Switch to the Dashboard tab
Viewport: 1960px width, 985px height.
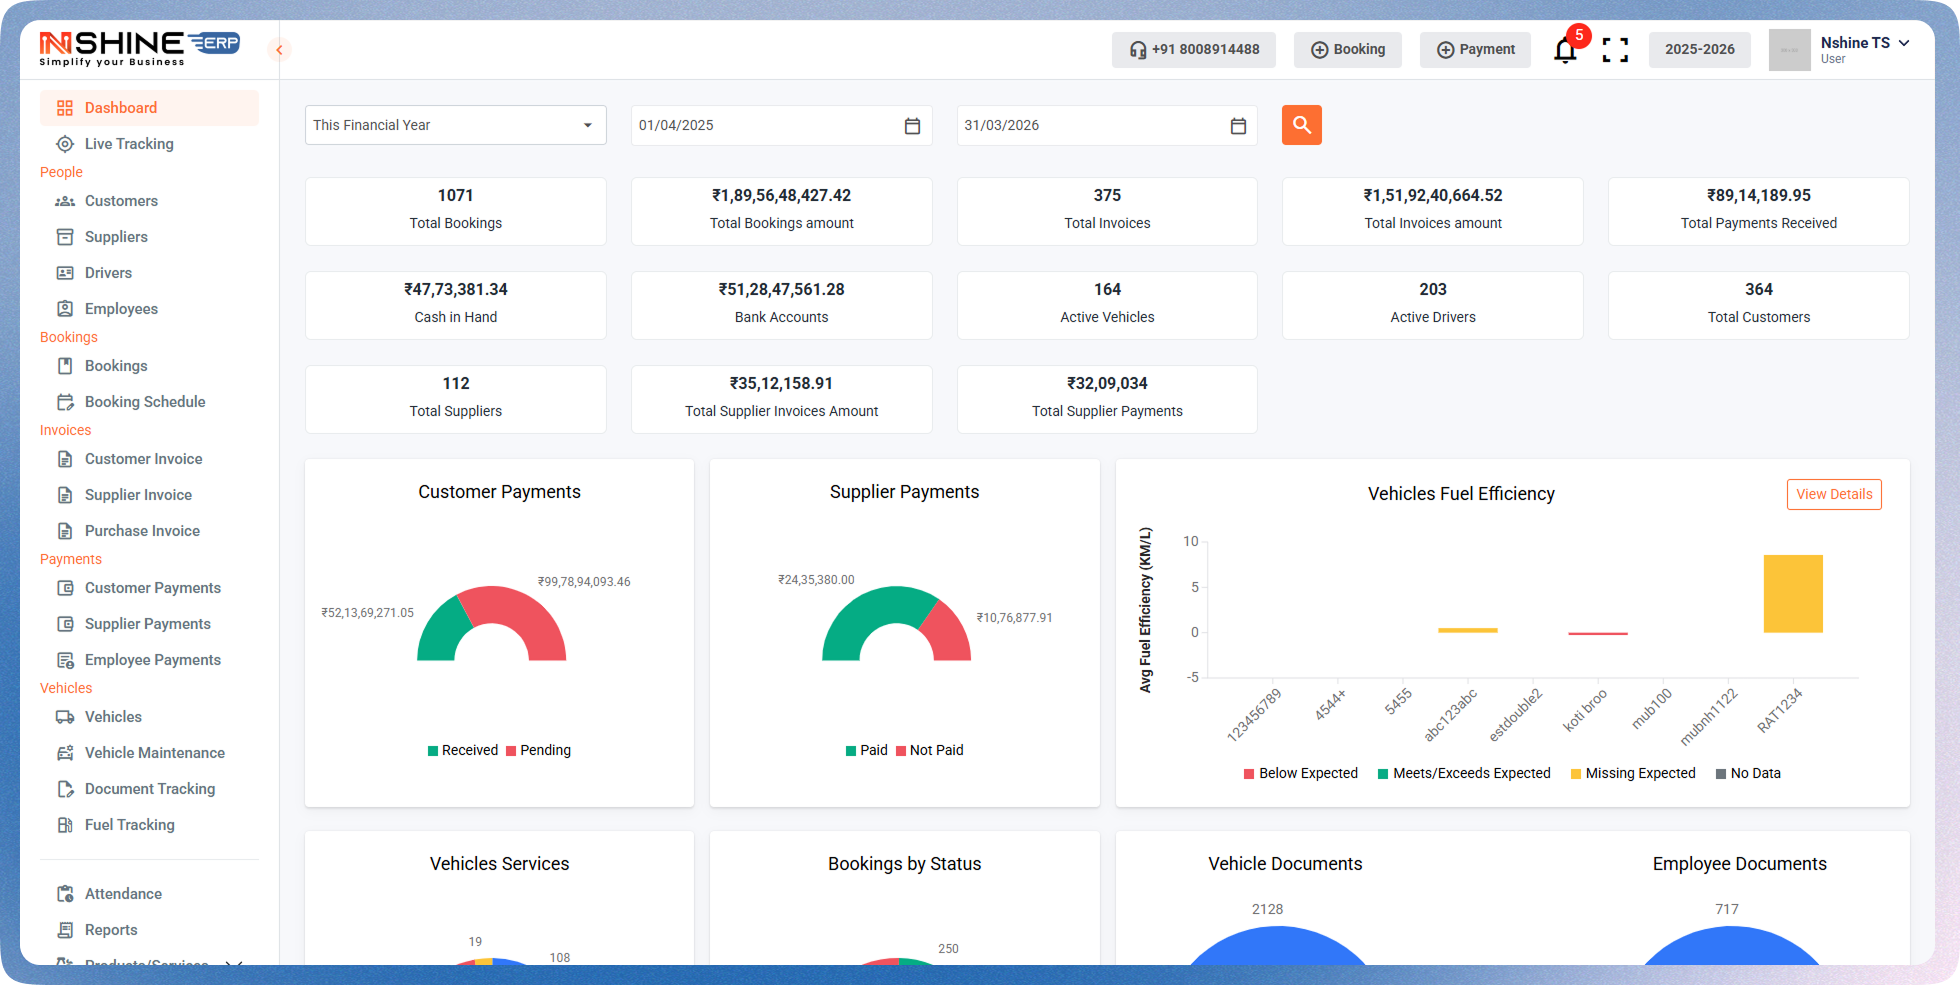point(121,107)
